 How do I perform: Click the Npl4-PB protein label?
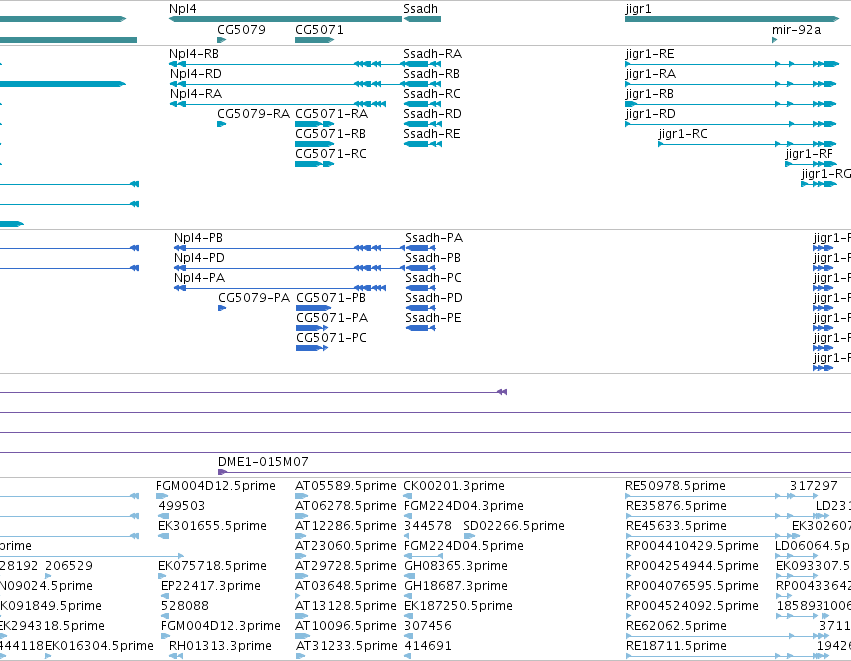199,238
